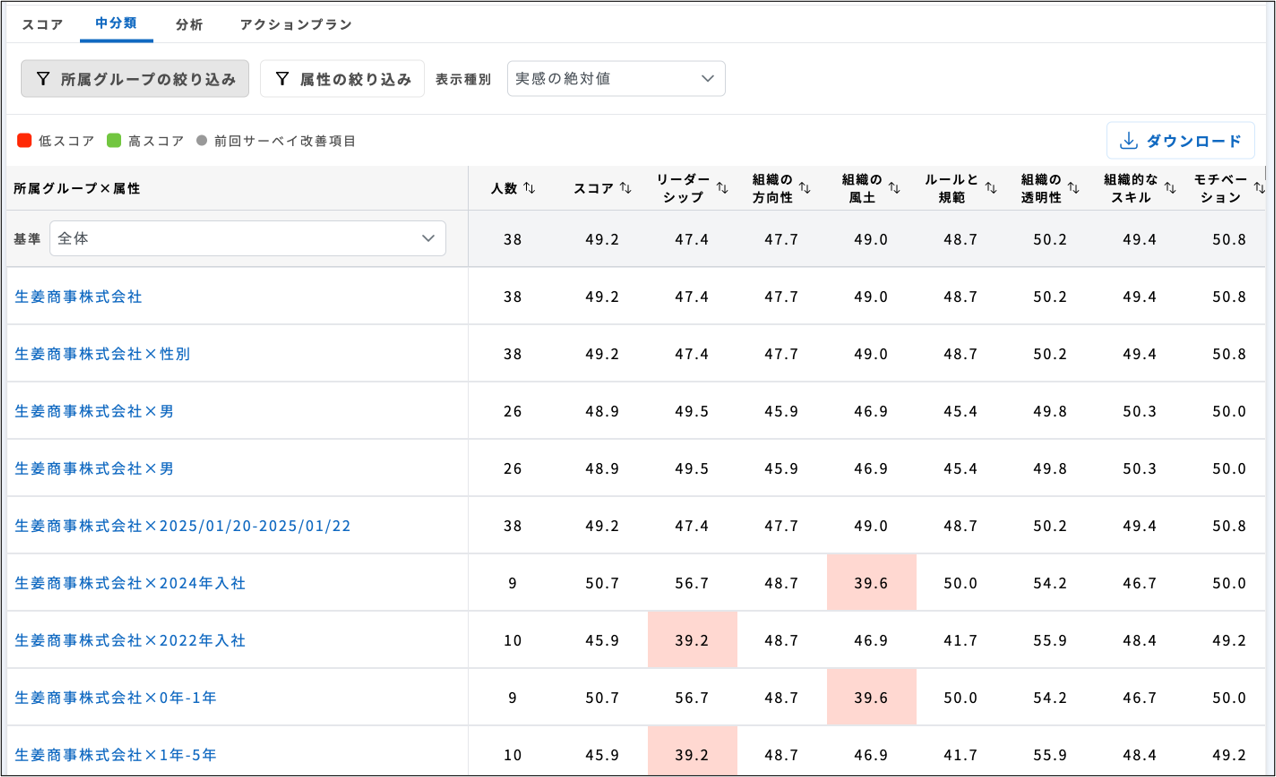Open the 表示種別 dropdown
This screenshot has width=1276, height=777.
616,79
